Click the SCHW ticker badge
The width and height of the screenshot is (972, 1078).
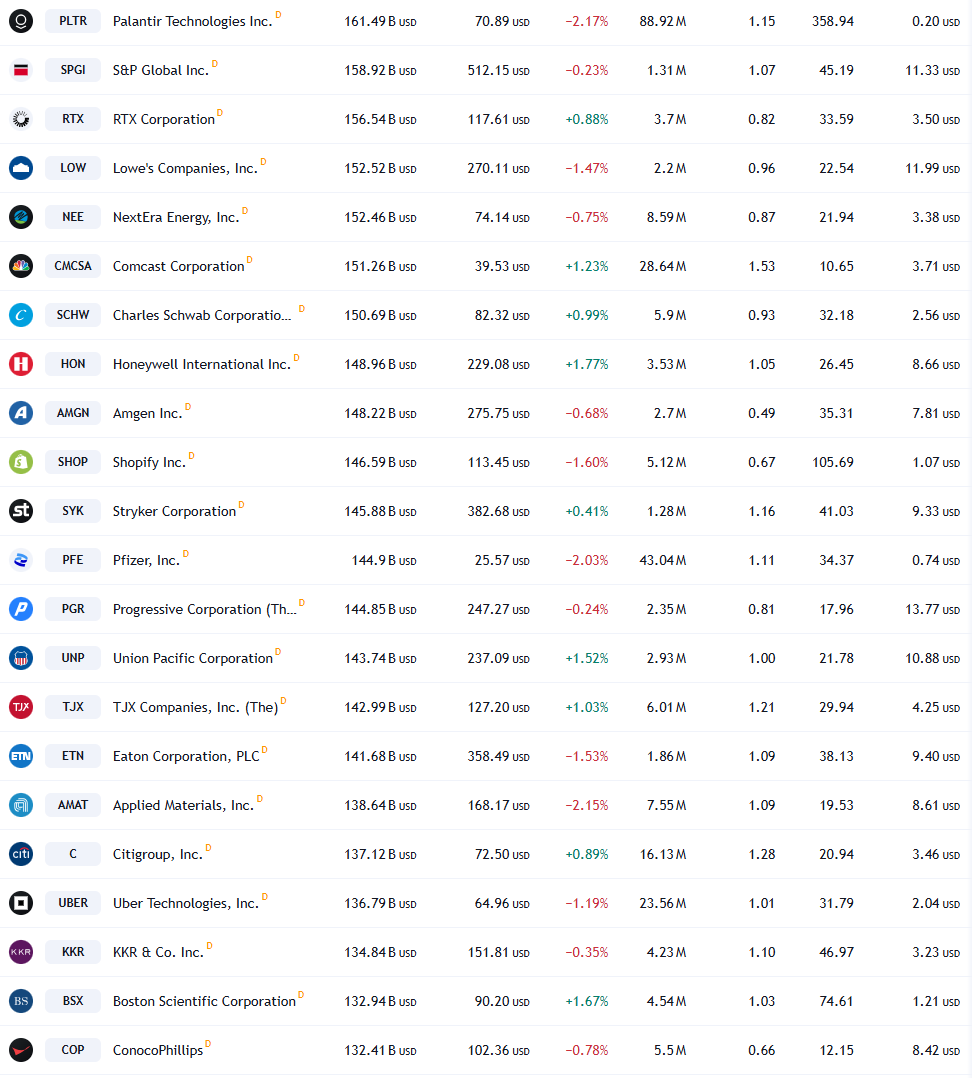click(x=73, y=315)
